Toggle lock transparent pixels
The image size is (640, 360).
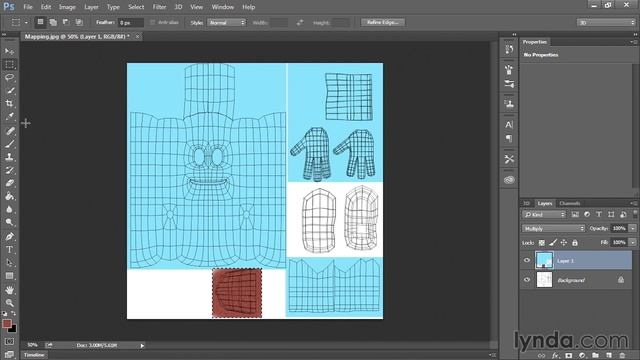(542, 242)
